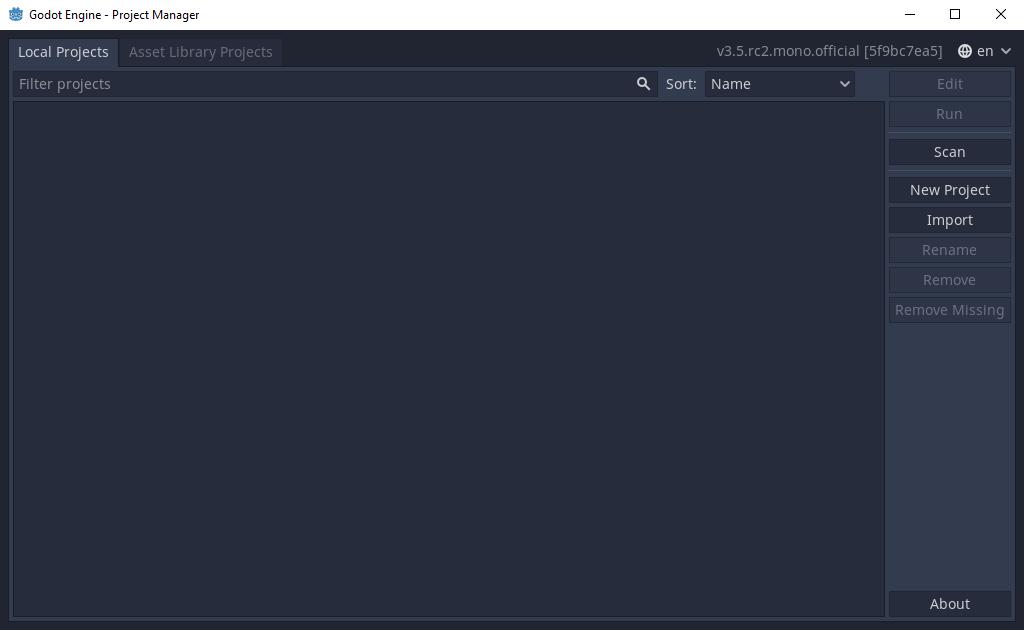Click the Remove Missing button
The image size is (1024, 630).
tap(949, 309)
